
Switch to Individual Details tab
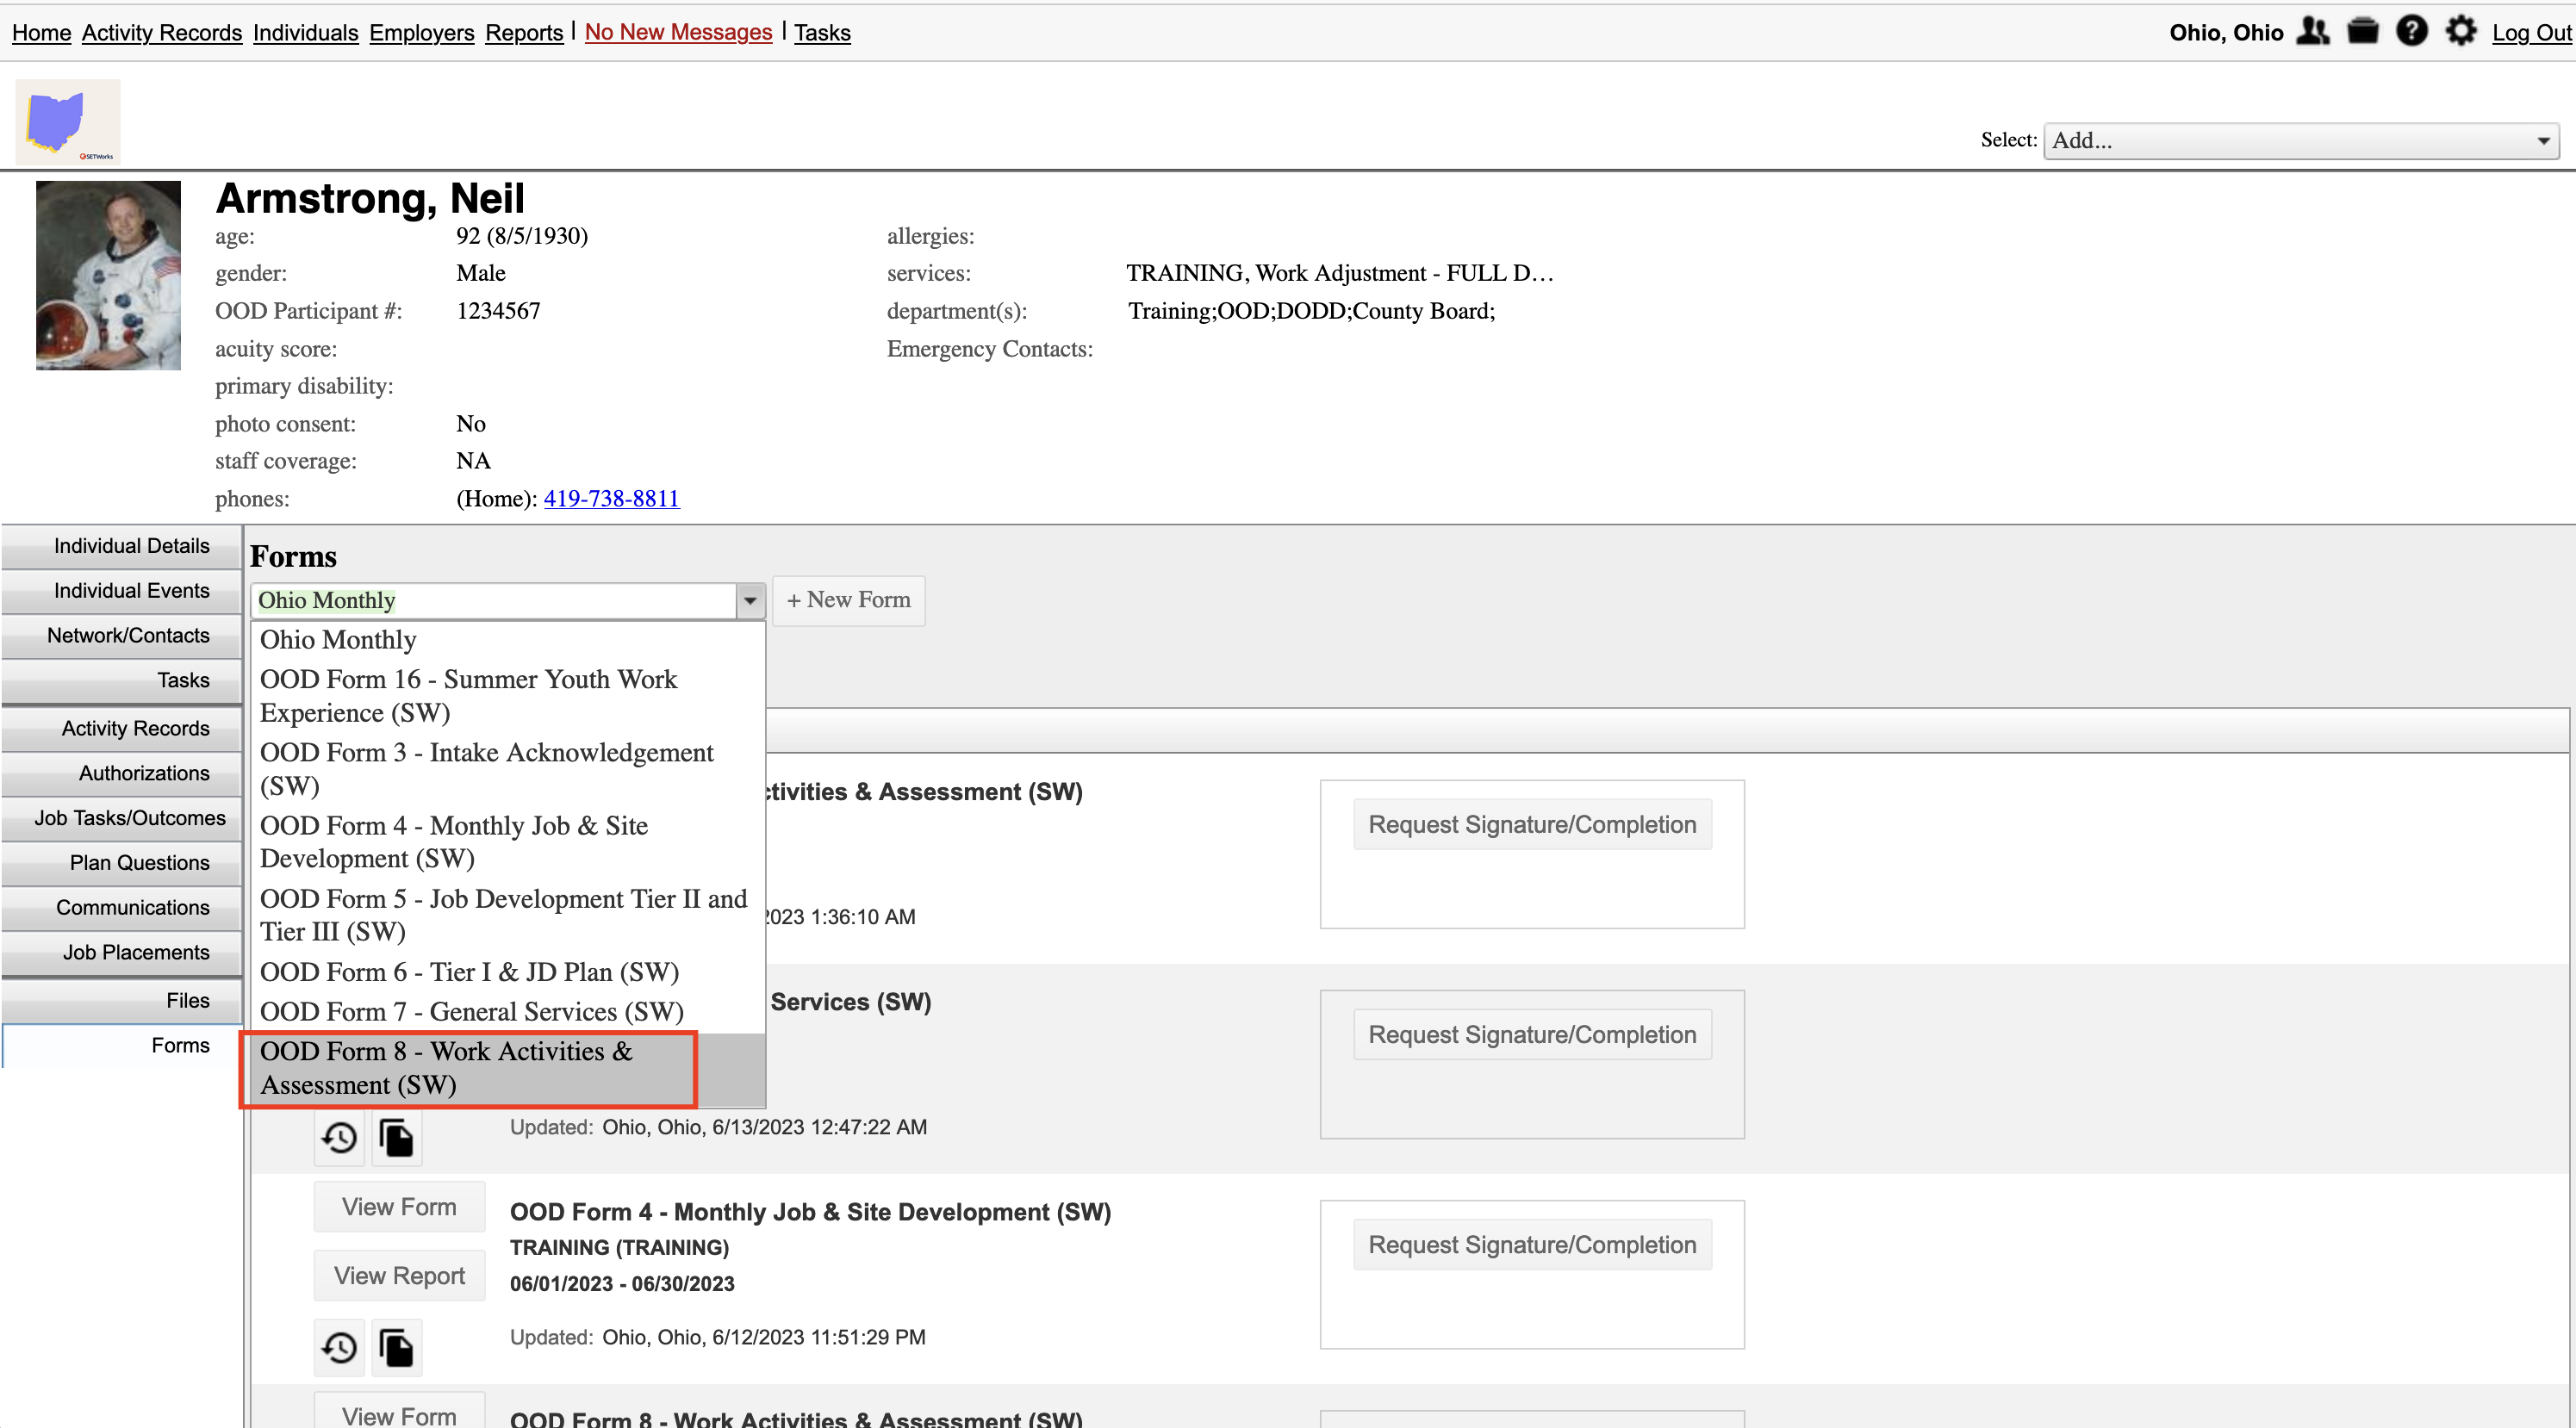tap(122, 546)
